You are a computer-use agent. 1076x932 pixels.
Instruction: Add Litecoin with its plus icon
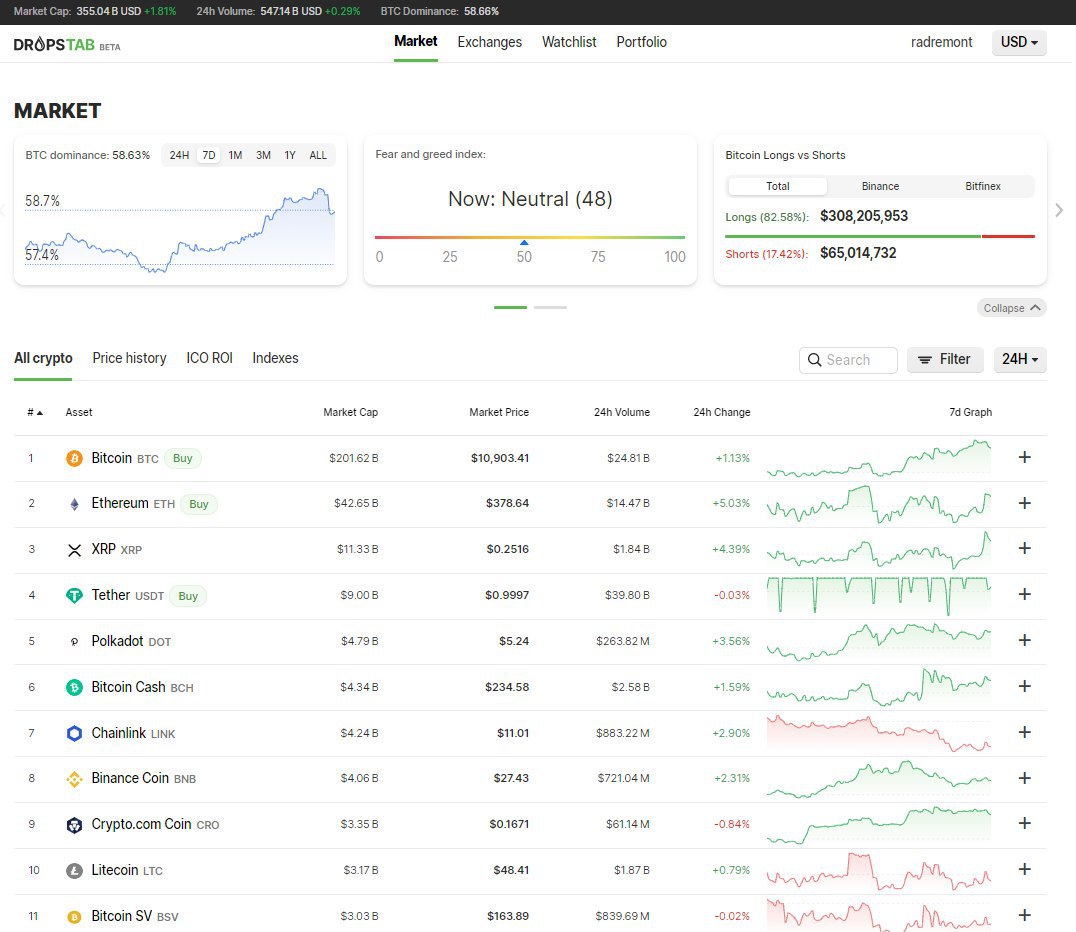point(1025,869)
